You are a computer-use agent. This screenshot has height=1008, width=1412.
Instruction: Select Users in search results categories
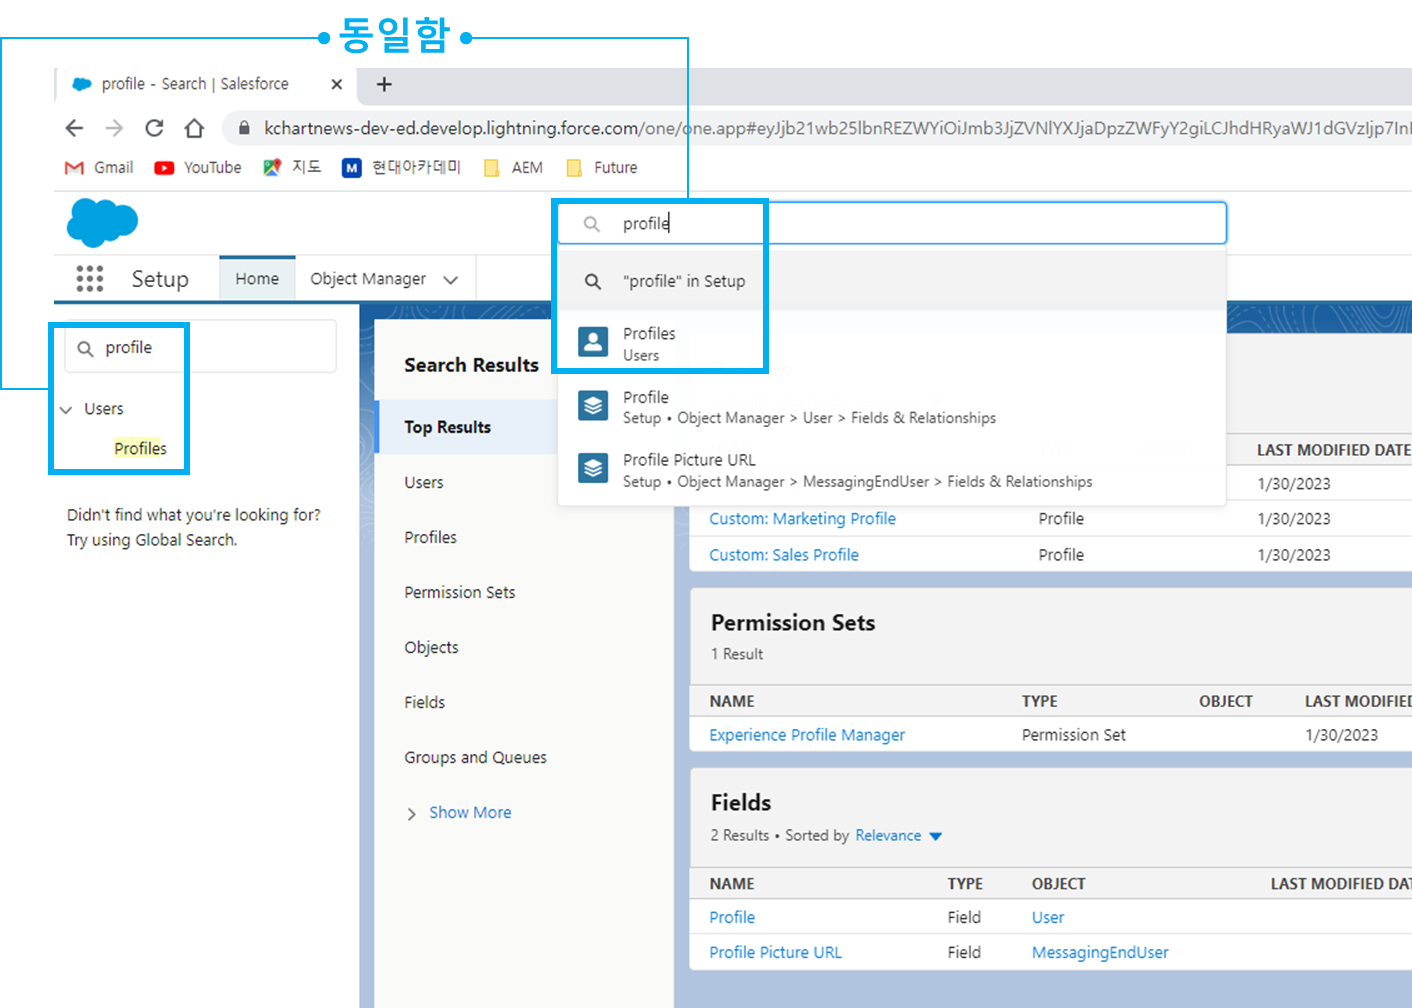click(424, 482)
